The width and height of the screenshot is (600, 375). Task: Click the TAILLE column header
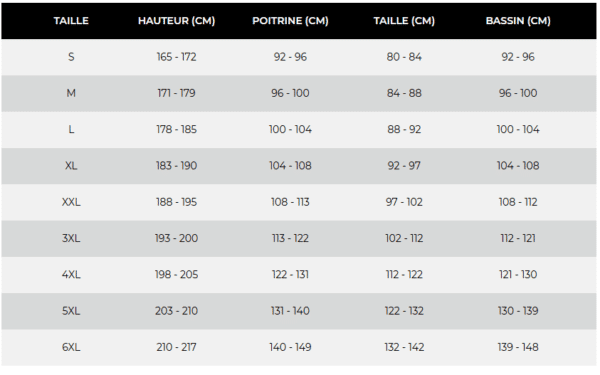(x=71, y=21)
